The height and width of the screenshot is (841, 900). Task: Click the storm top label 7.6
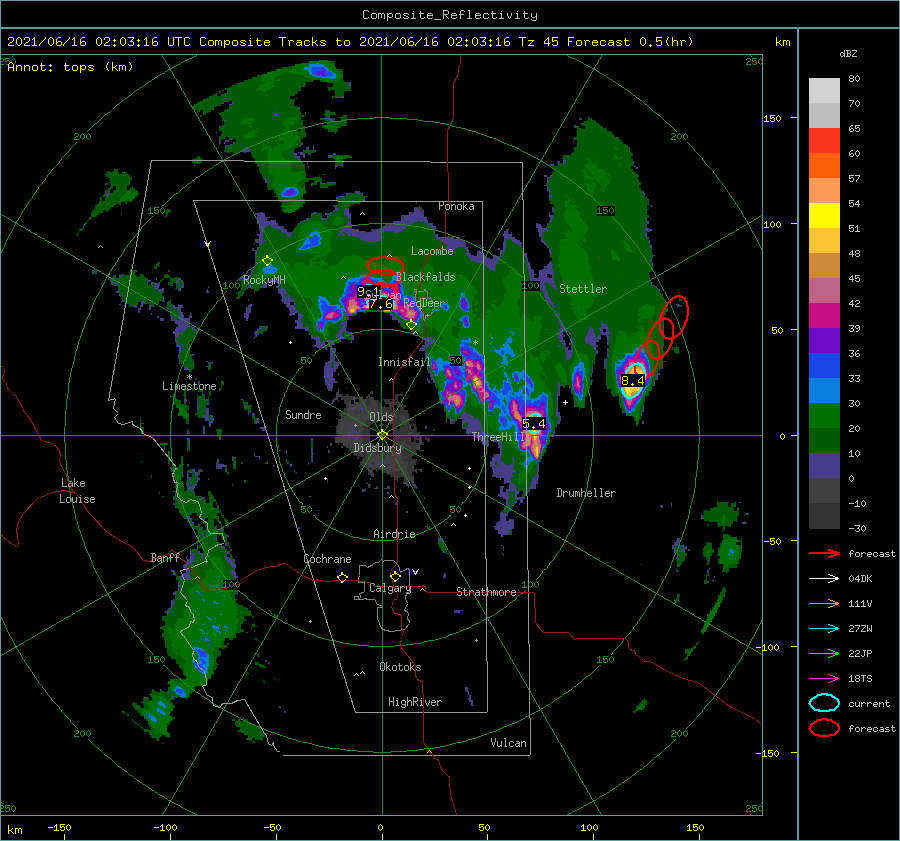click(381, 304)
